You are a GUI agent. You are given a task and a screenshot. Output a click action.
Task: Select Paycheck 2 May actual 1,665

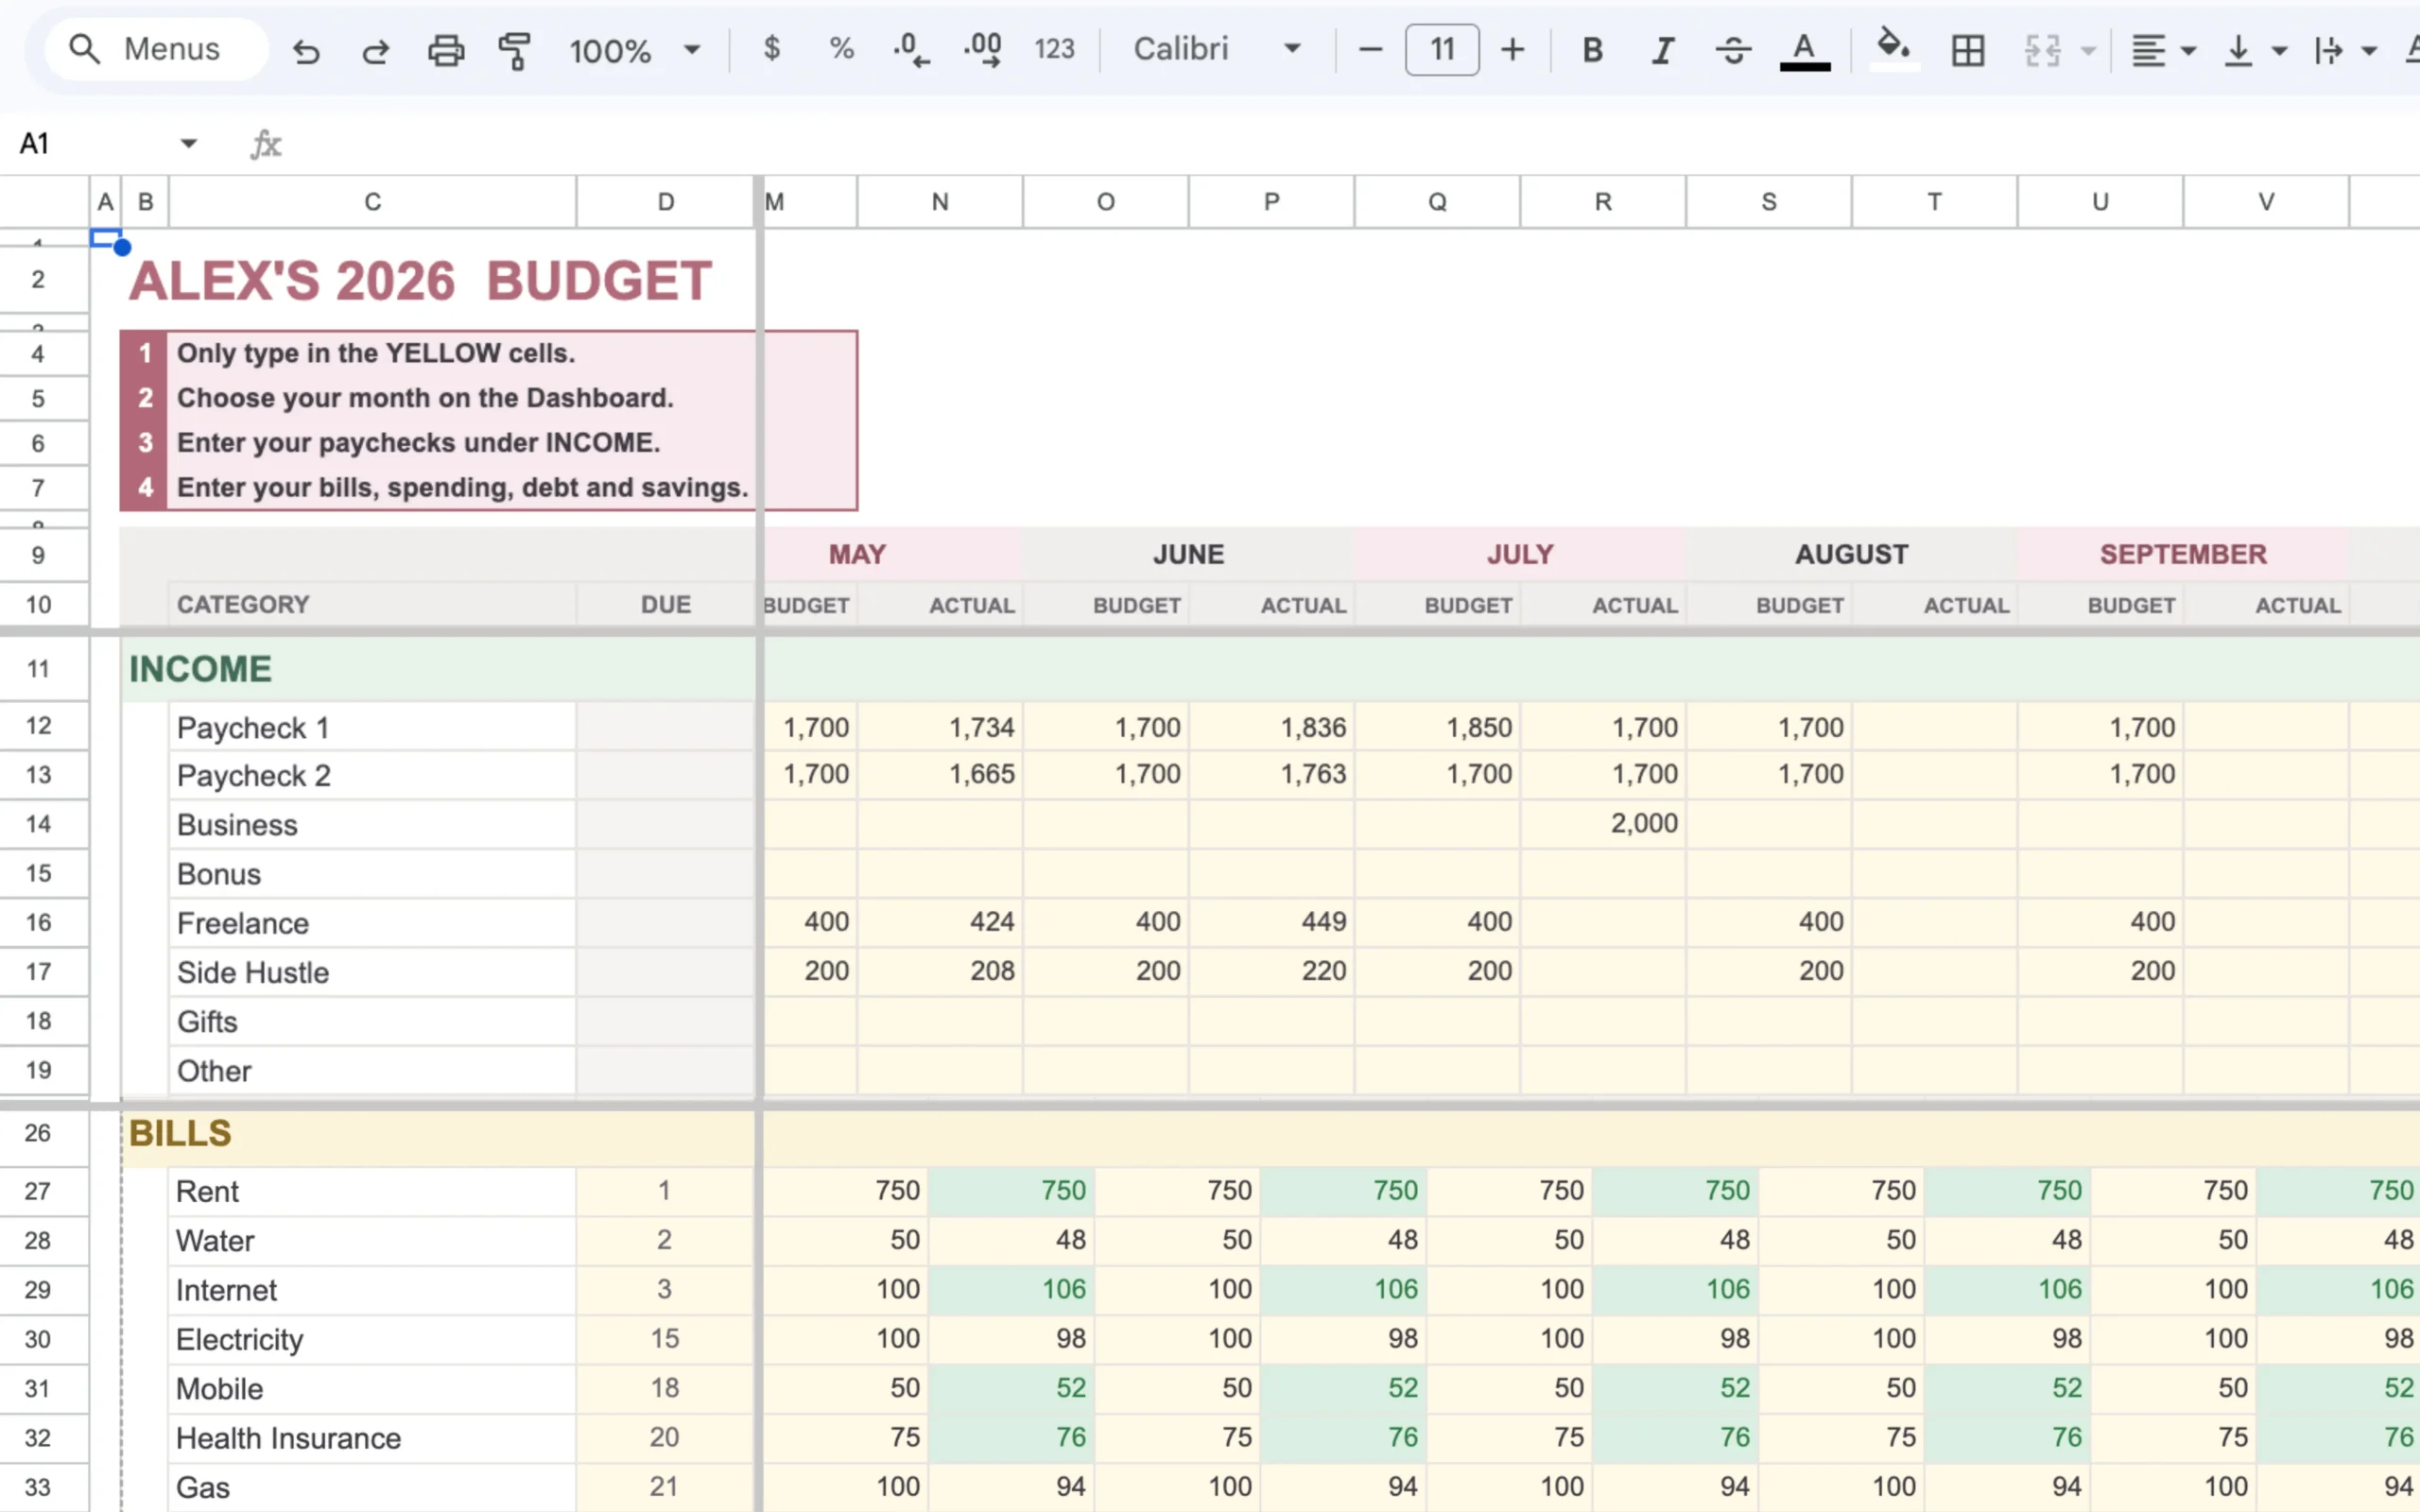pyautogui.click(x=940, y=775)
